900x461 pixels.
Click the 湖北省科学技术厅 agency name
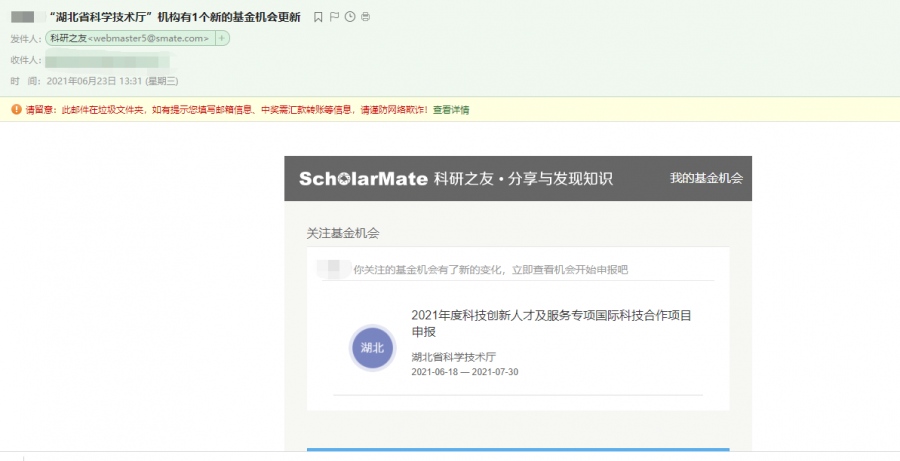pyautogui.click(x=453, y=357)
